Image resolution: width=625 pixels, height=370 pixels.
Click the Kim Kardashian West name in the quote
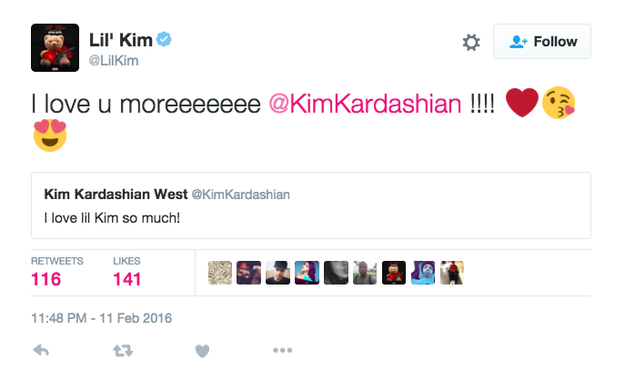tap(116, 194)
